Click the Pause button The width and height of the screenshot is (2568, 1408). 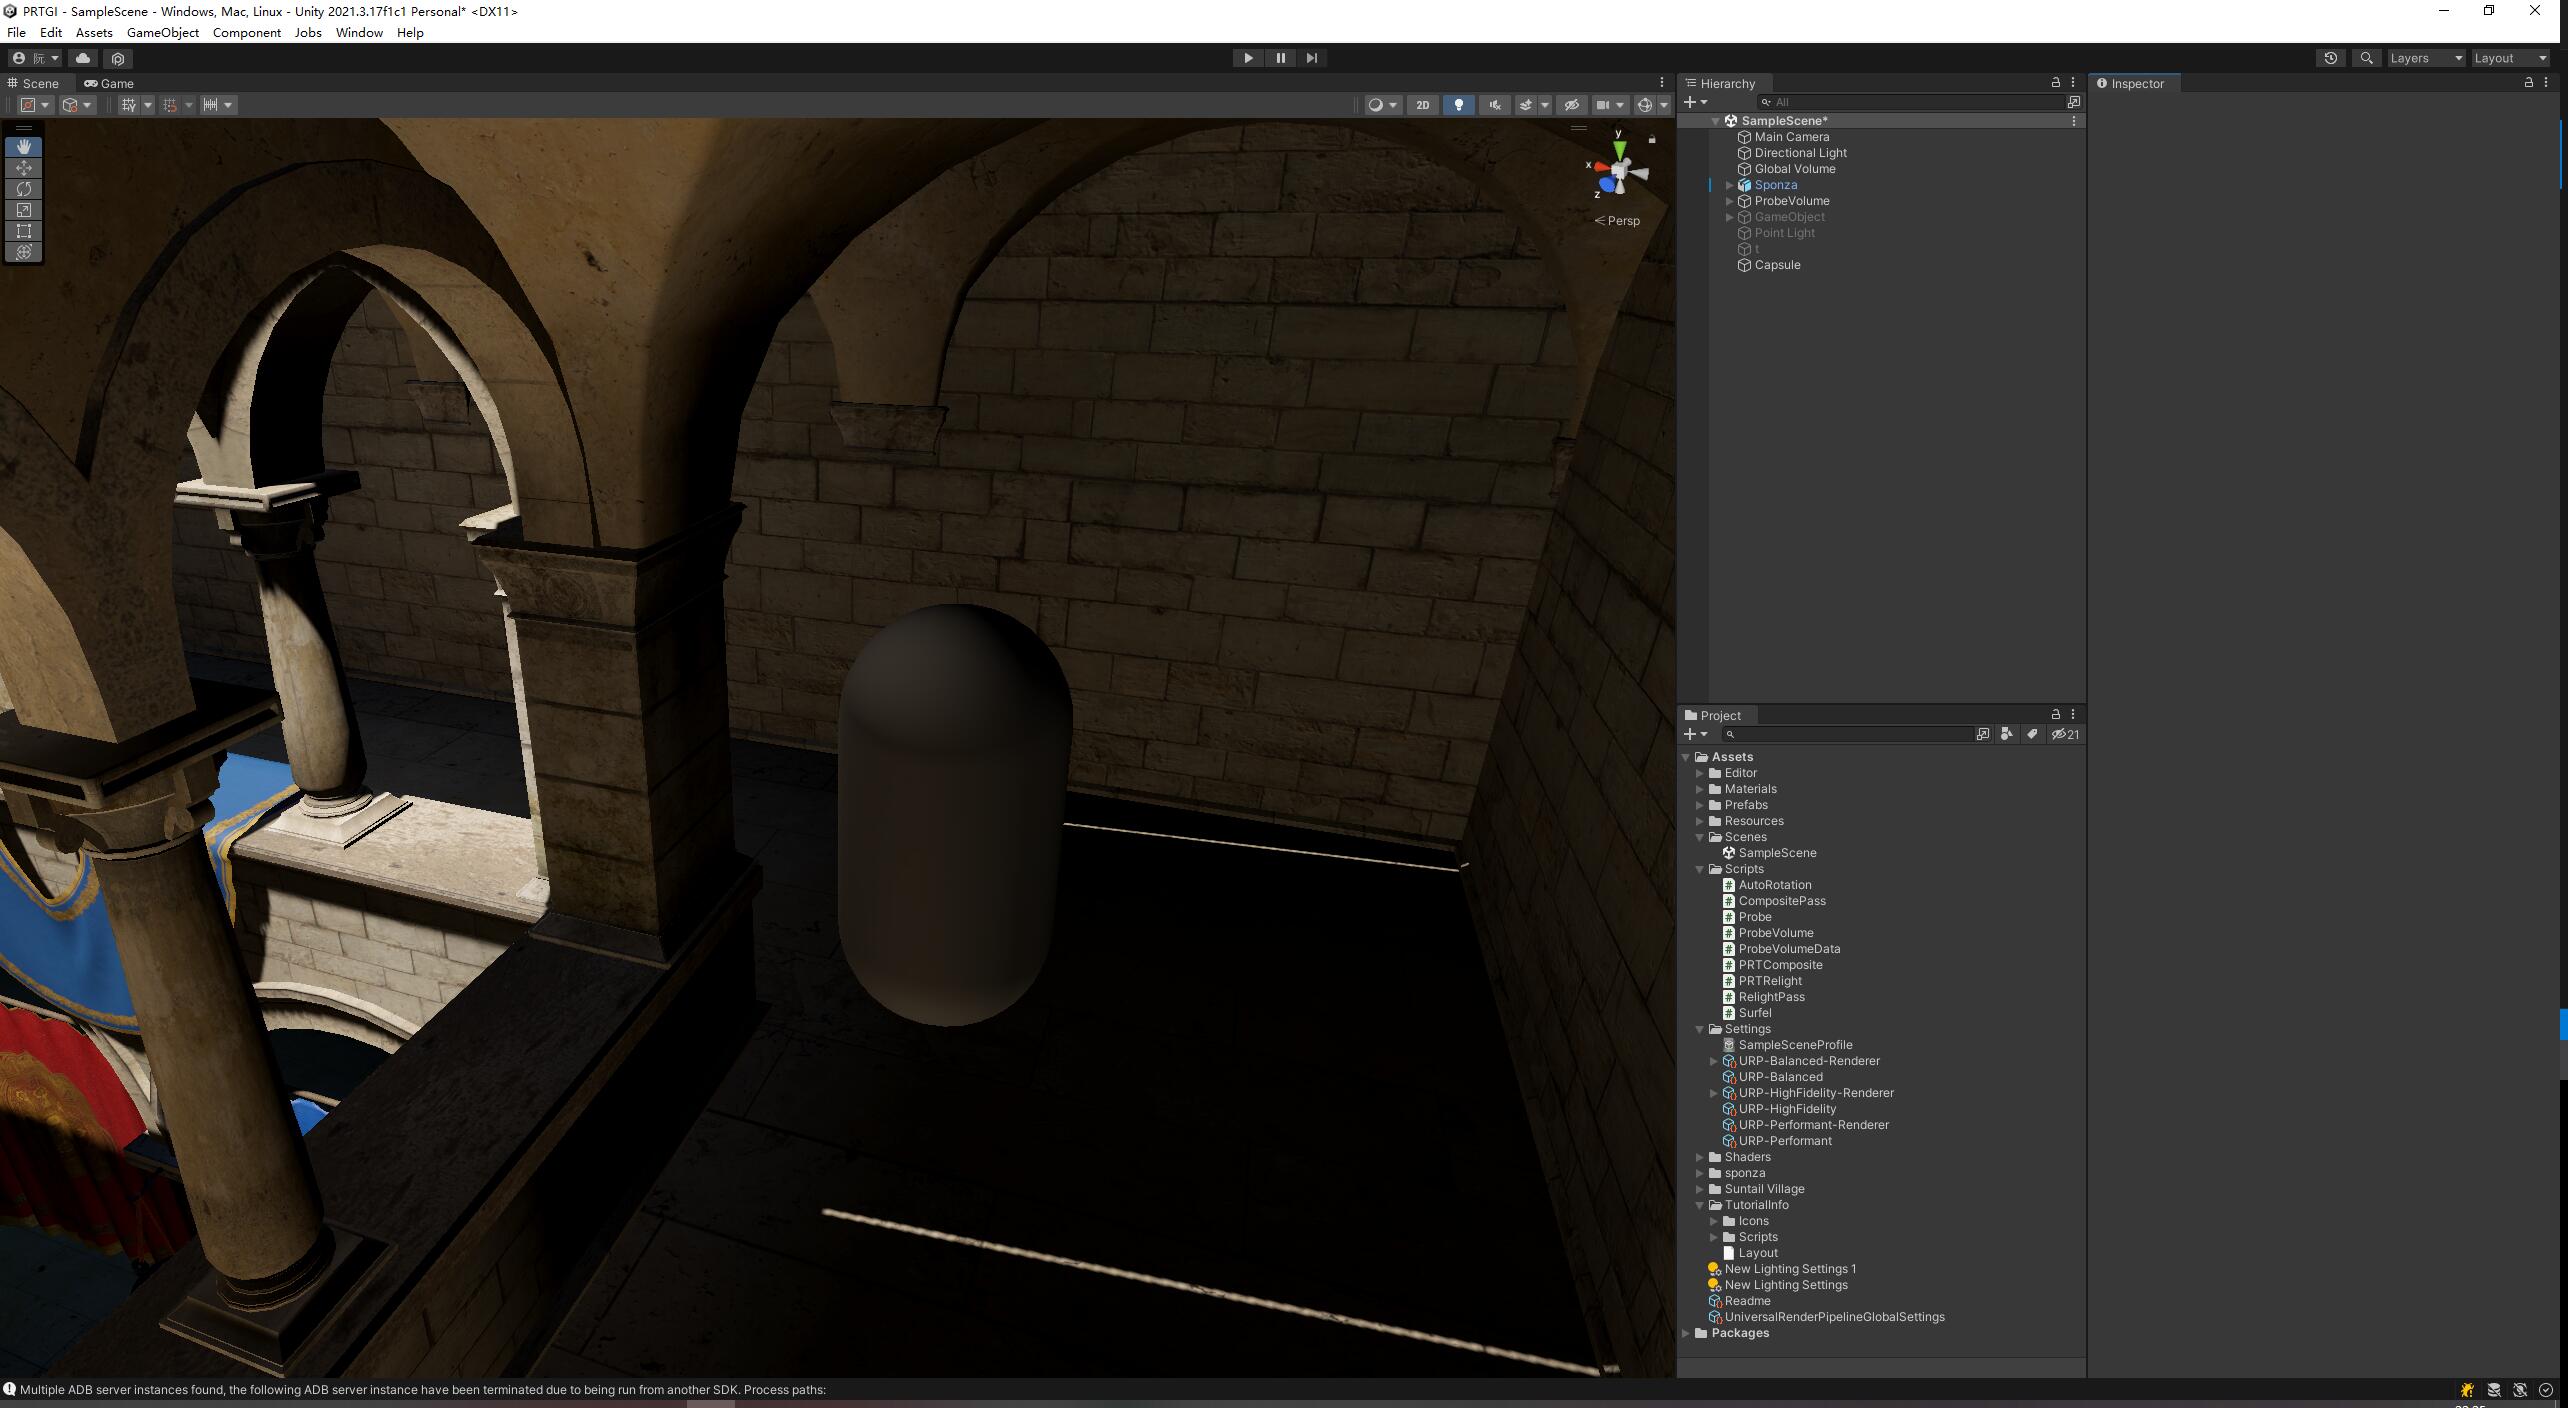[1280, 58]
